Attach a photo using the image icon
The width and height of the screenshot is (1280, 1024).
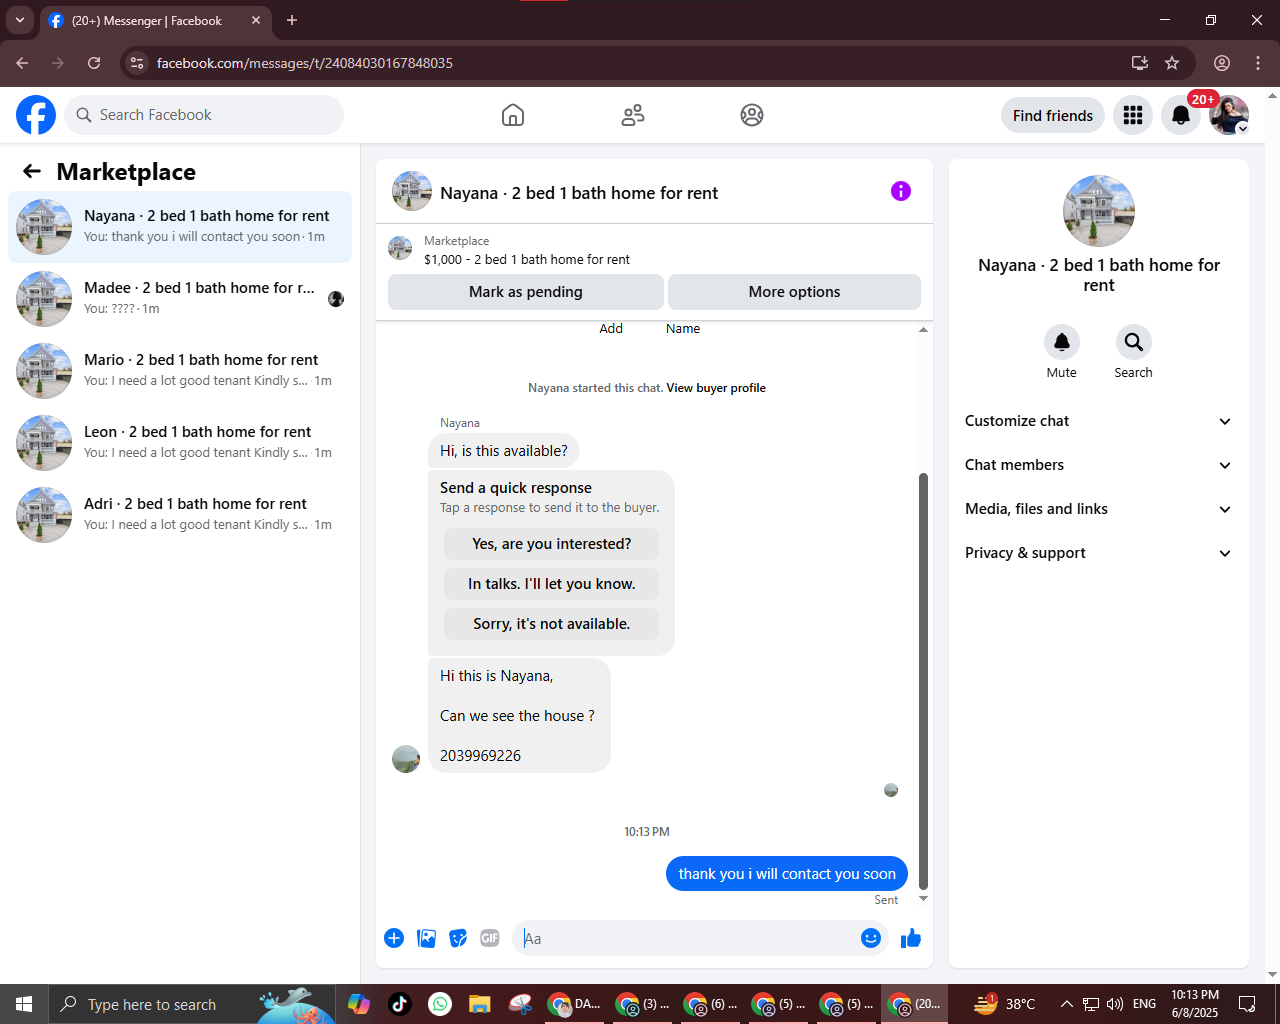(x=426, y=938)
